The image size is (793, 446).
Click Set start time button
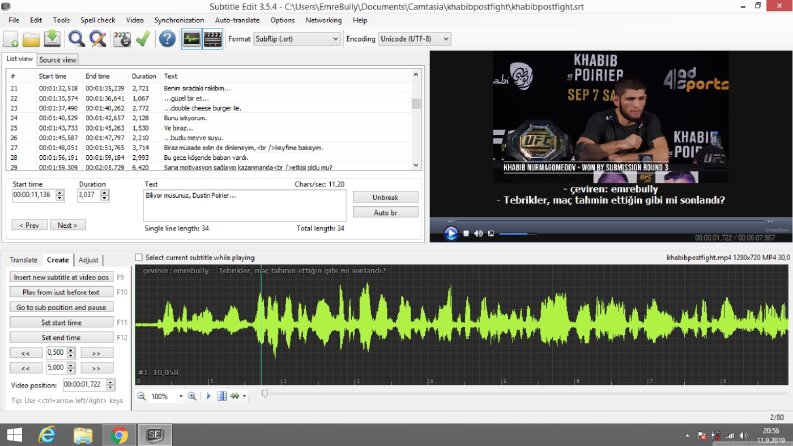click(61, 323)
